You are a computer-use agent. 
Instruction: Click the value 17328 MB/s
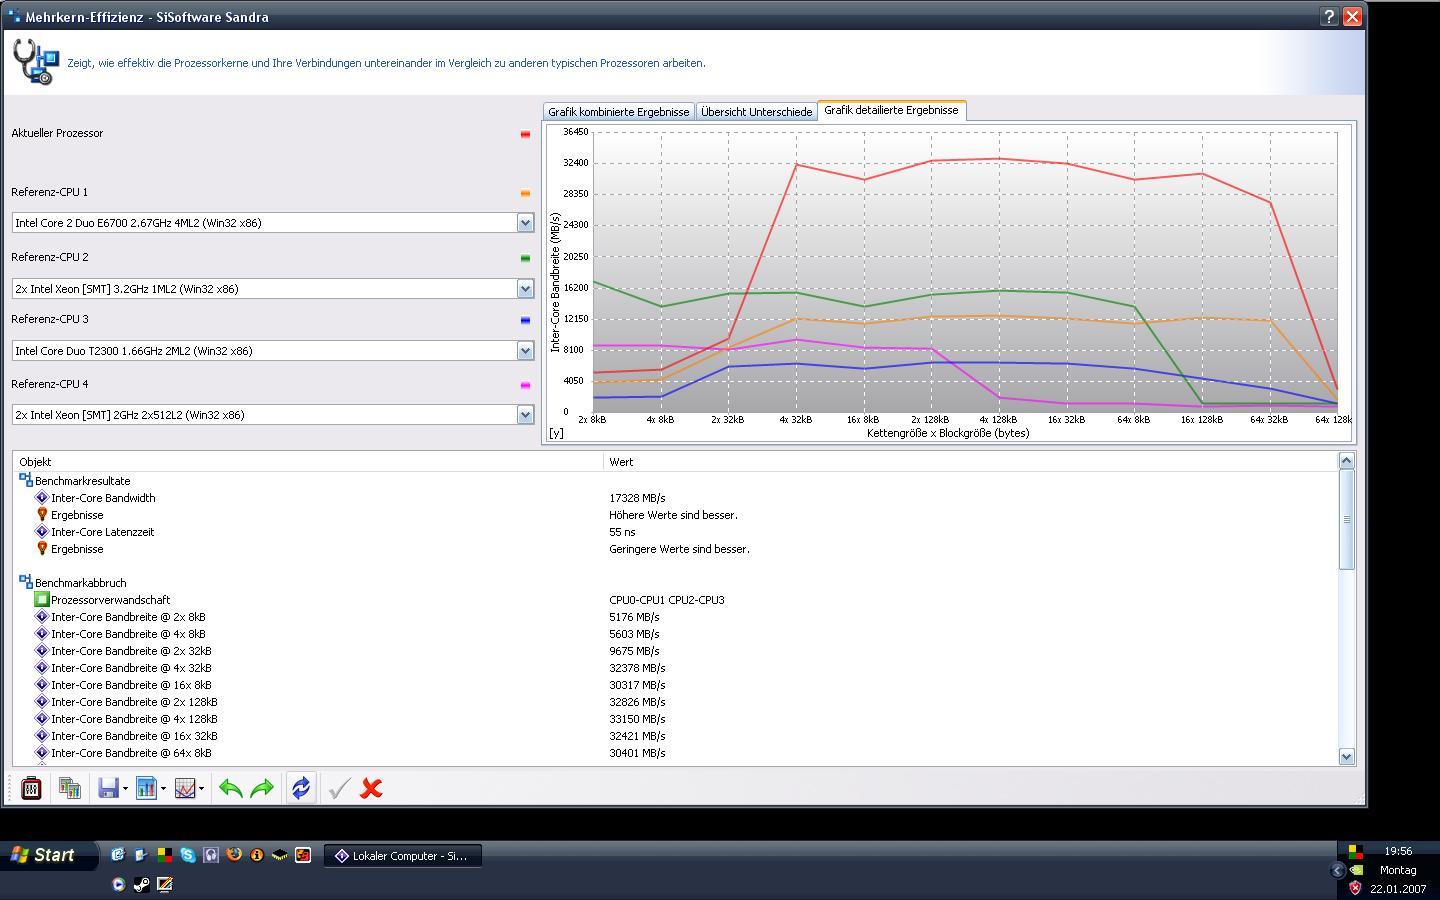pos(637,498)
